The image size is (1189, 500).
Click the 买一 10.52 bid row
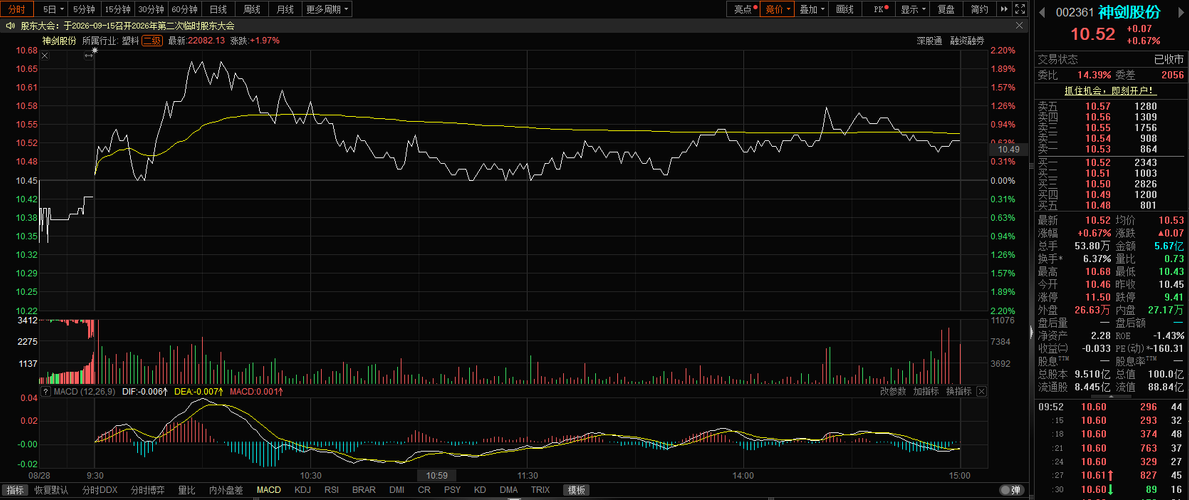[x=1110, y=162]
